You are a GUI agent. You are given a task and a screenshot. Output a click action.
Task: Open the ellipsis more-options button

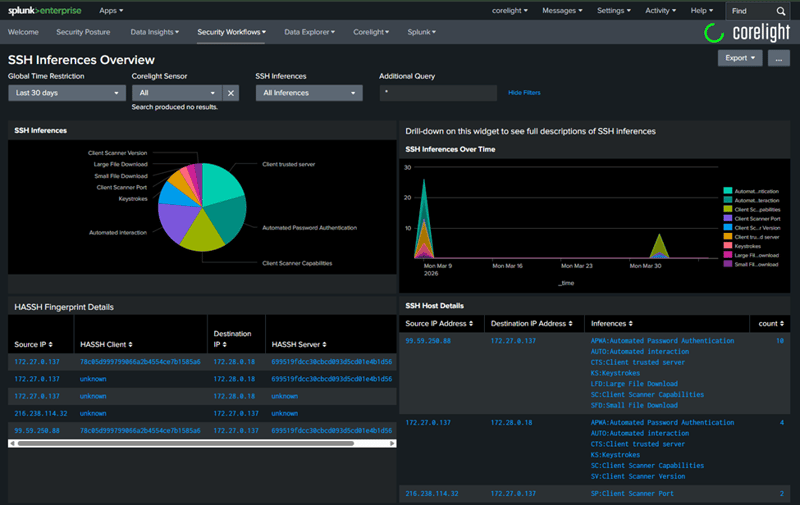[780, 58]
